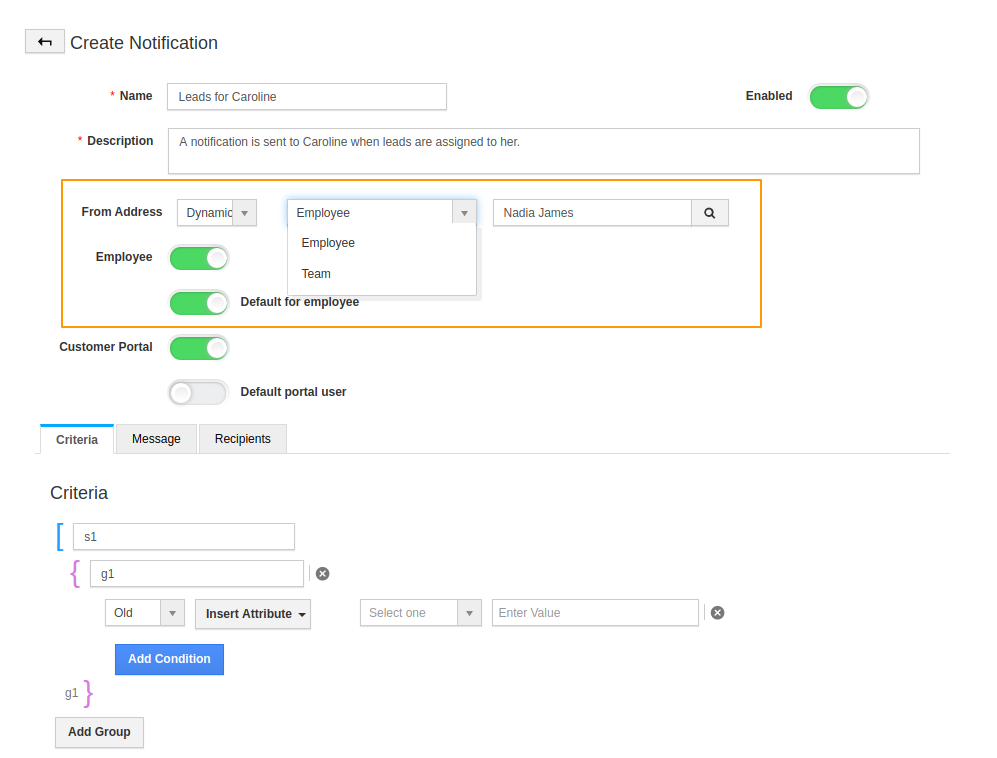Click the search icon beside Nadia James
The width and height of the screenshot is (997, 758).
coord(710,213)
